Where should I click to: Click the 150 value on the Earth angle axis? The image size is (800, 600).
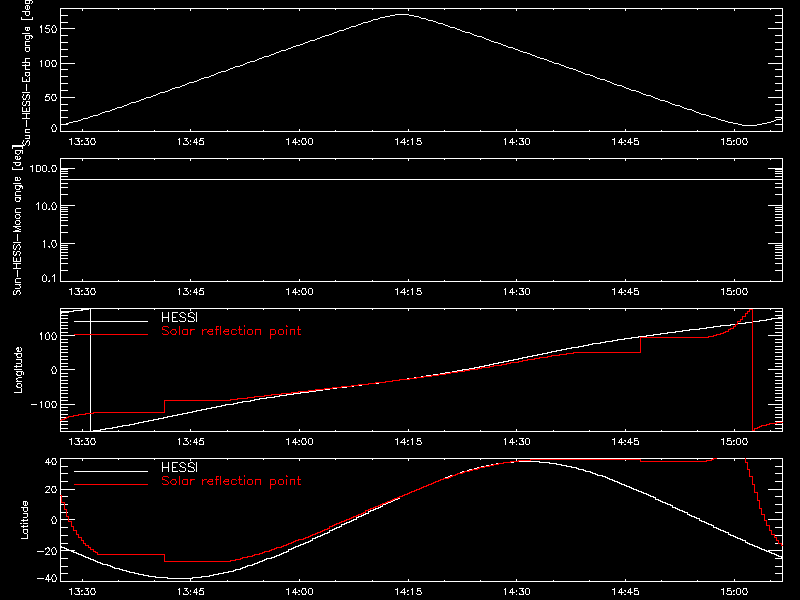coord(47,29)
